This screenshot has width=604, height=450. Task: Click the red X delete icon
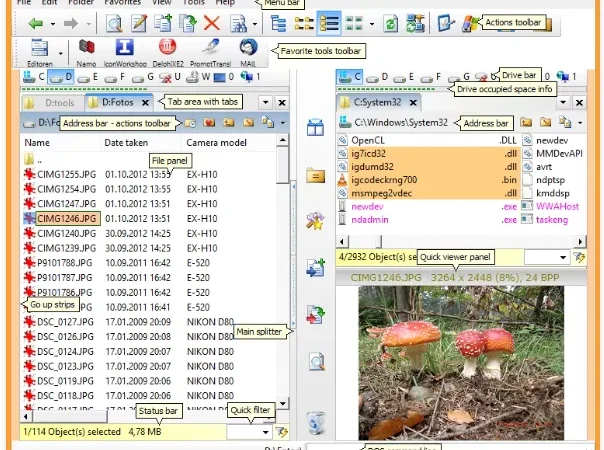point(211,23)
